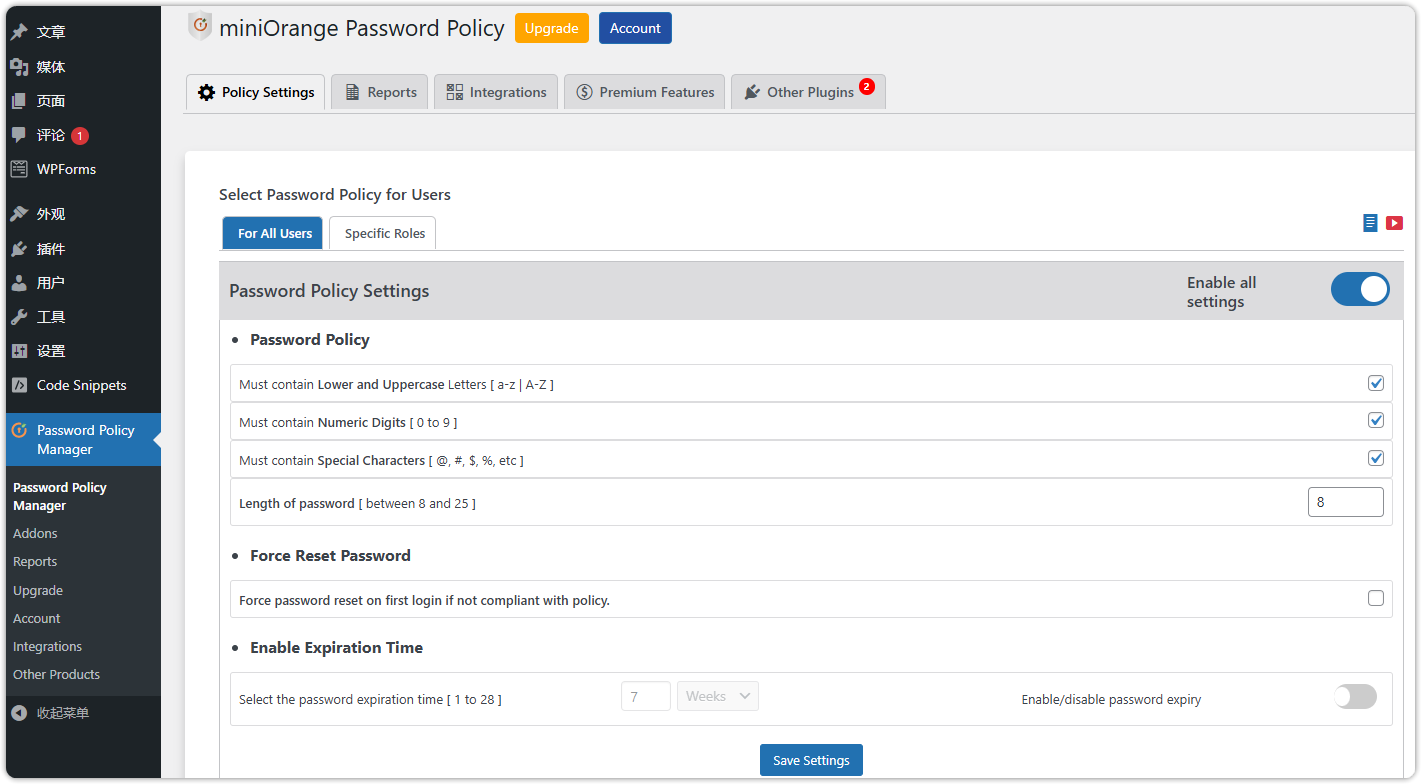Open the Weeks expiration unit dropdown
Viewport: 1421px width, 784px height.
click(718, 696)
